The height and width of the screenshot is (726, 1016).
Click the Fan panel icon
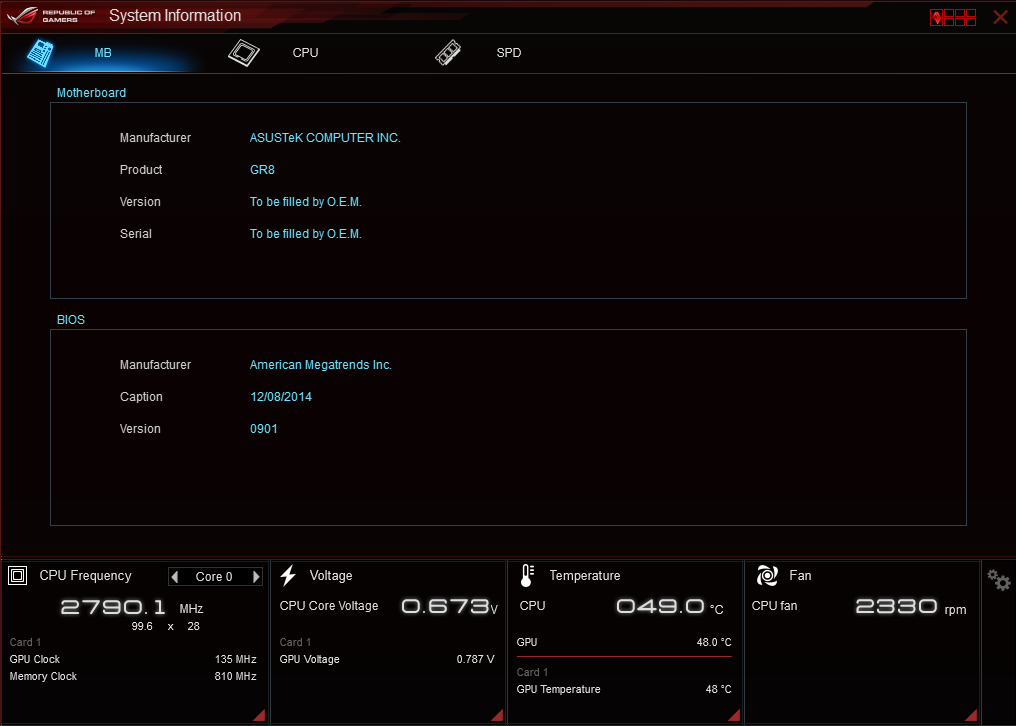(x=767, y=575)
